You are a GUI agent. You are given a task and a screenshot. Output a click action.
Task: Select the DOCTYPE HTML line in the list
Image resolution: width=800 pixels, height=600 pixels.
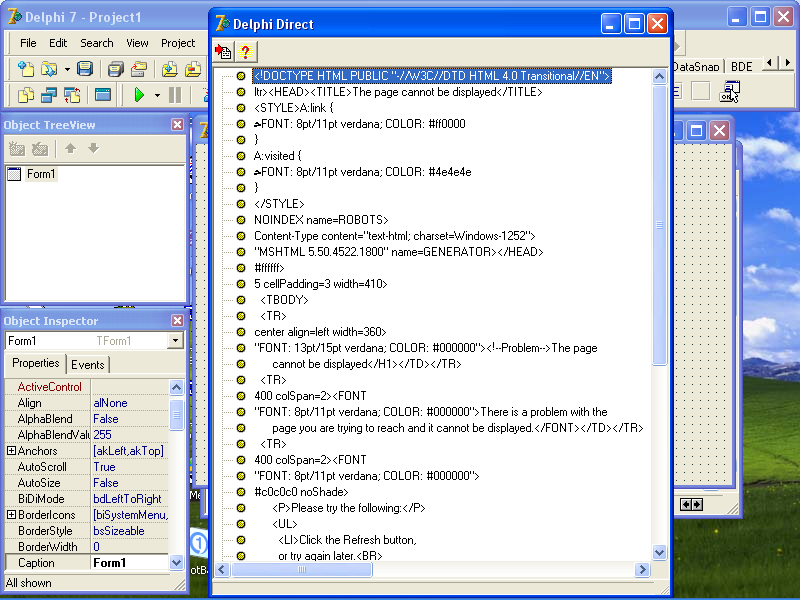[x=432, y=76]
